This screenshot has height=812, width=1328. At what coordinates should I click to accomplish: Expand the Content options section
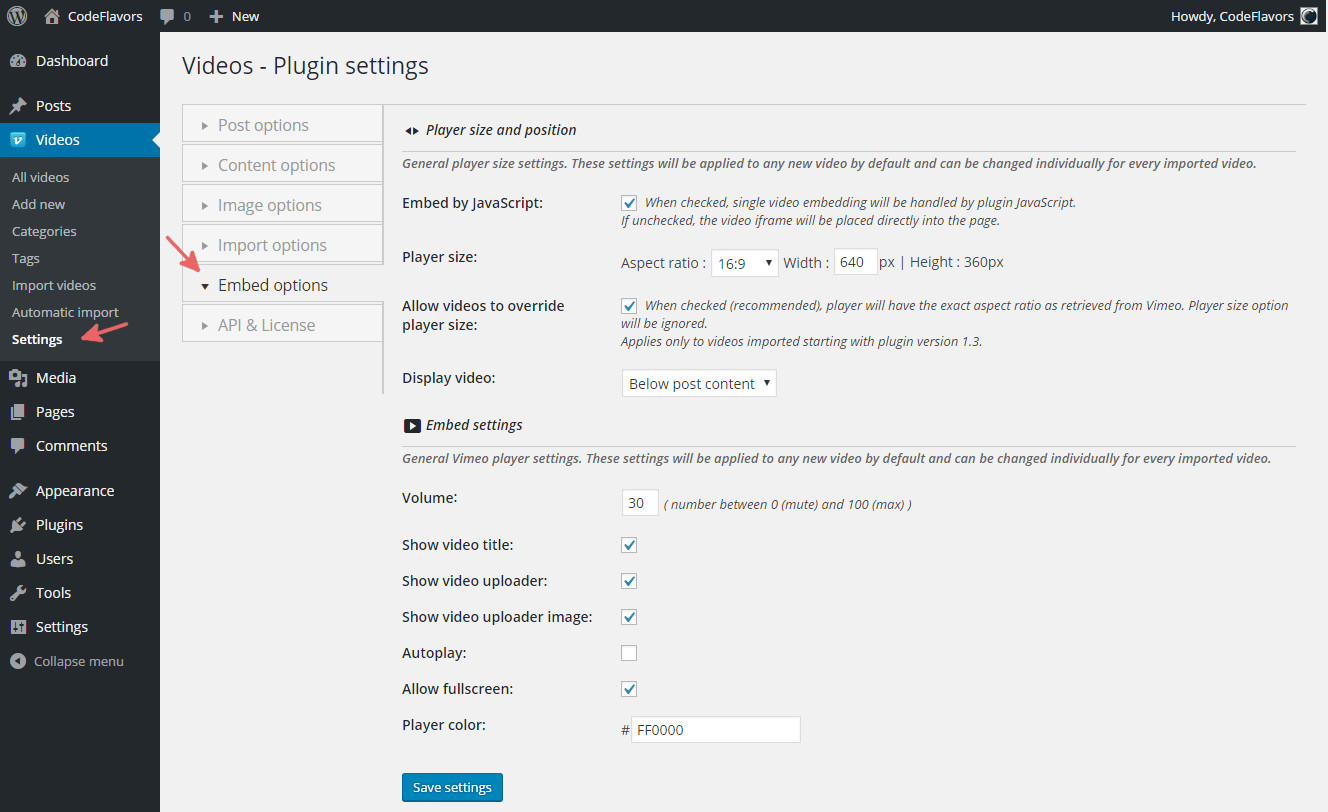pyautogui.click(x=282, y=165)
